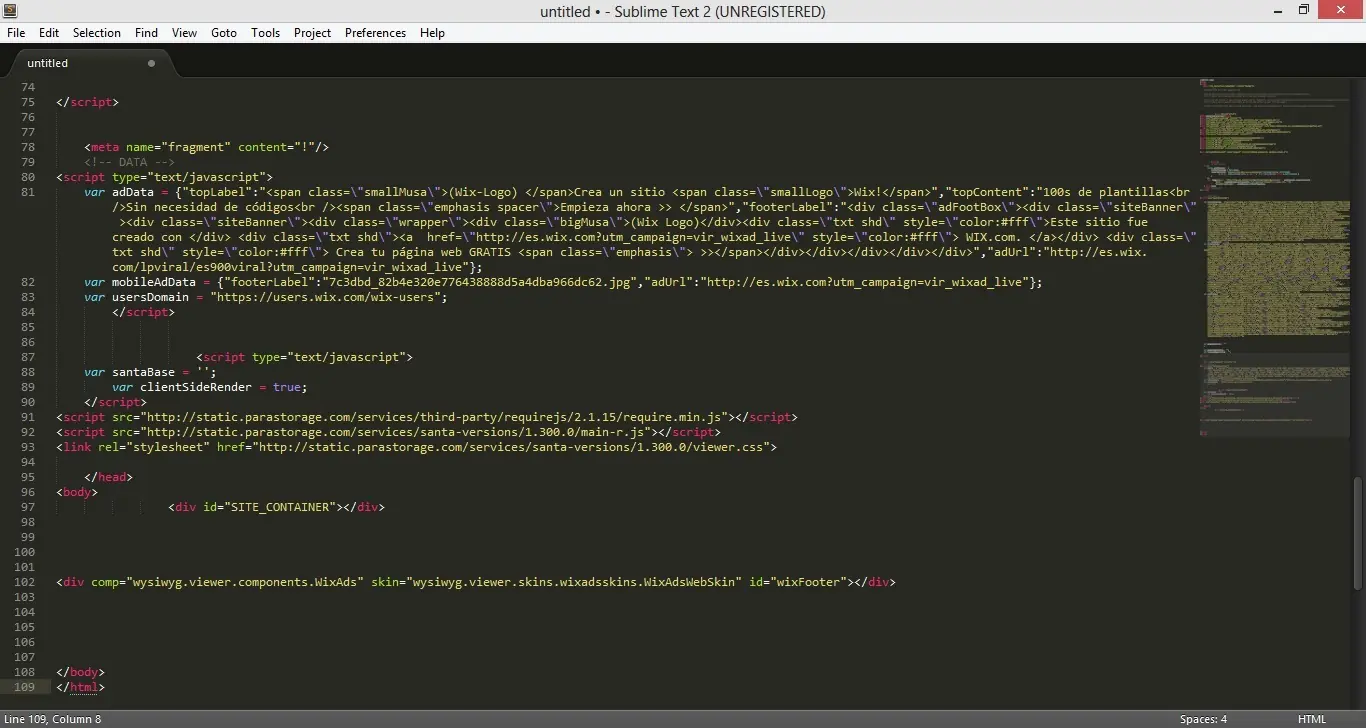The width and height of the screenshot is (1366, 728).
Task: Click the 'true' value on line 89
Action: point(287,387)
